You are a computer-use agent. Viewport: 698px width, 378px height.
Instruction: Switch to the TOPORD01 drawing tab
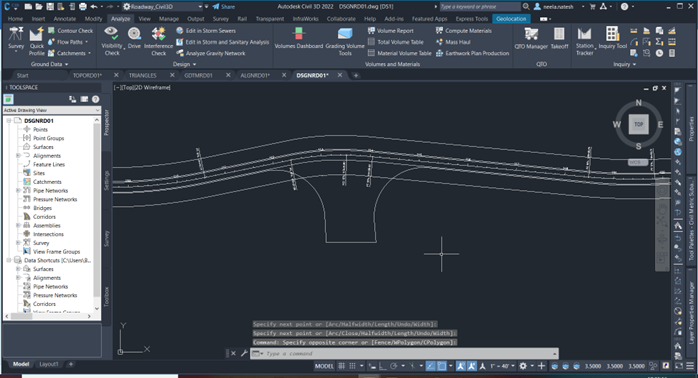[87, 75]
